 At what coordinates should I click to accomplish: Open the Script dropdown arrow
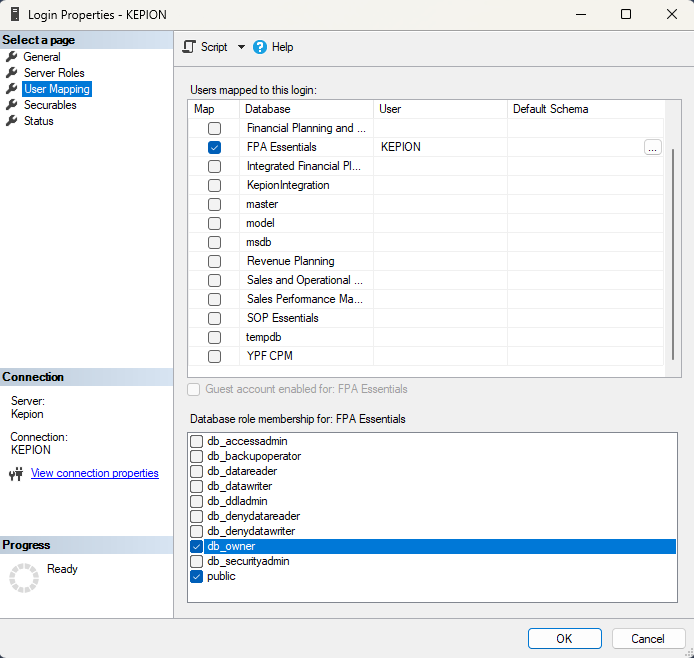coord(241,47)
